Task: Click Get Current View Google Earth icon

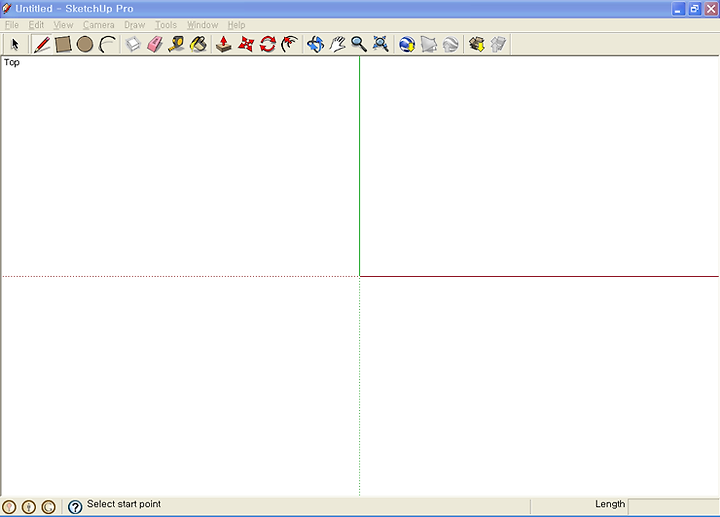Action: tap(407, 45)
